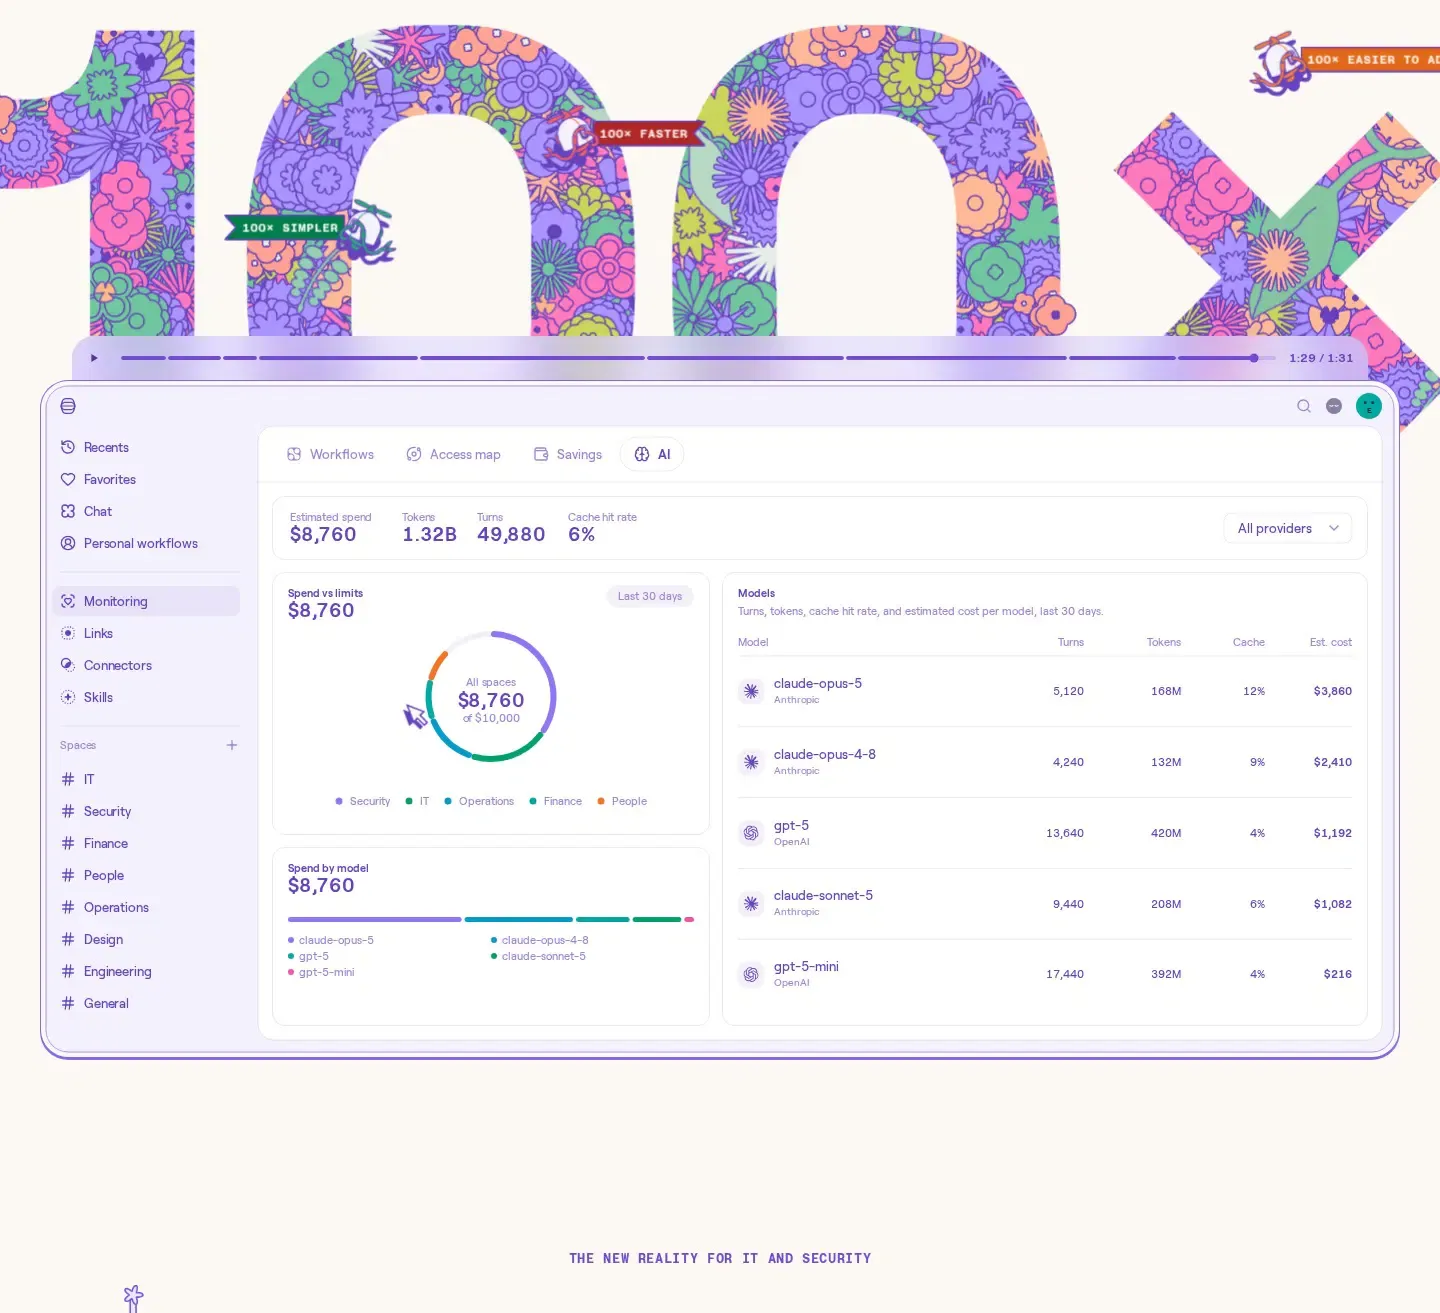Click the hash icon next to Engineering

(68, 971)
